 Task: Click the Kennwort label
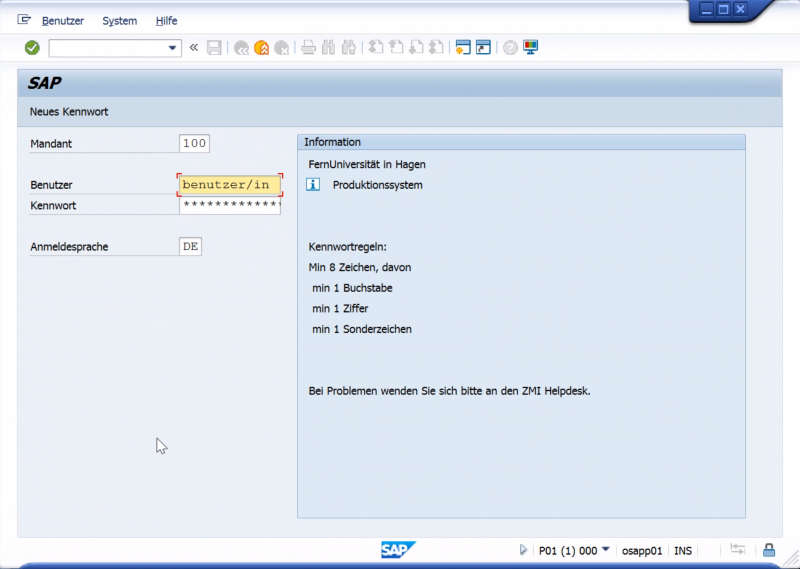pyautogui.click(x=53, y=206)
